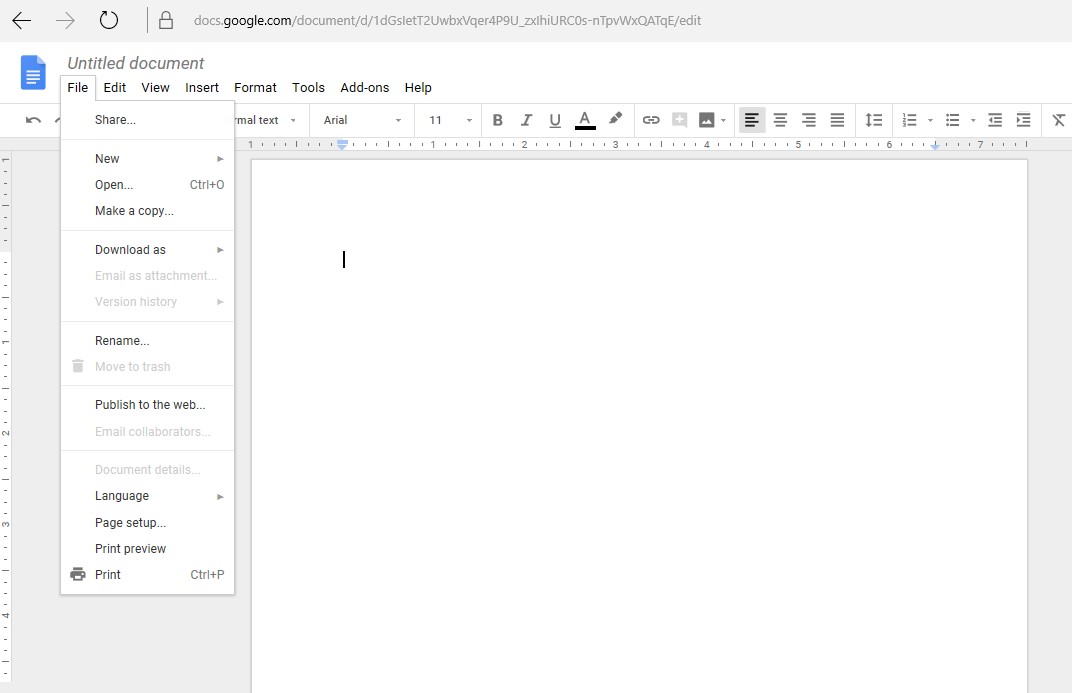The image size is (1072, 693).
Task: Click the URL address field
Action: [x=447, y=21]
